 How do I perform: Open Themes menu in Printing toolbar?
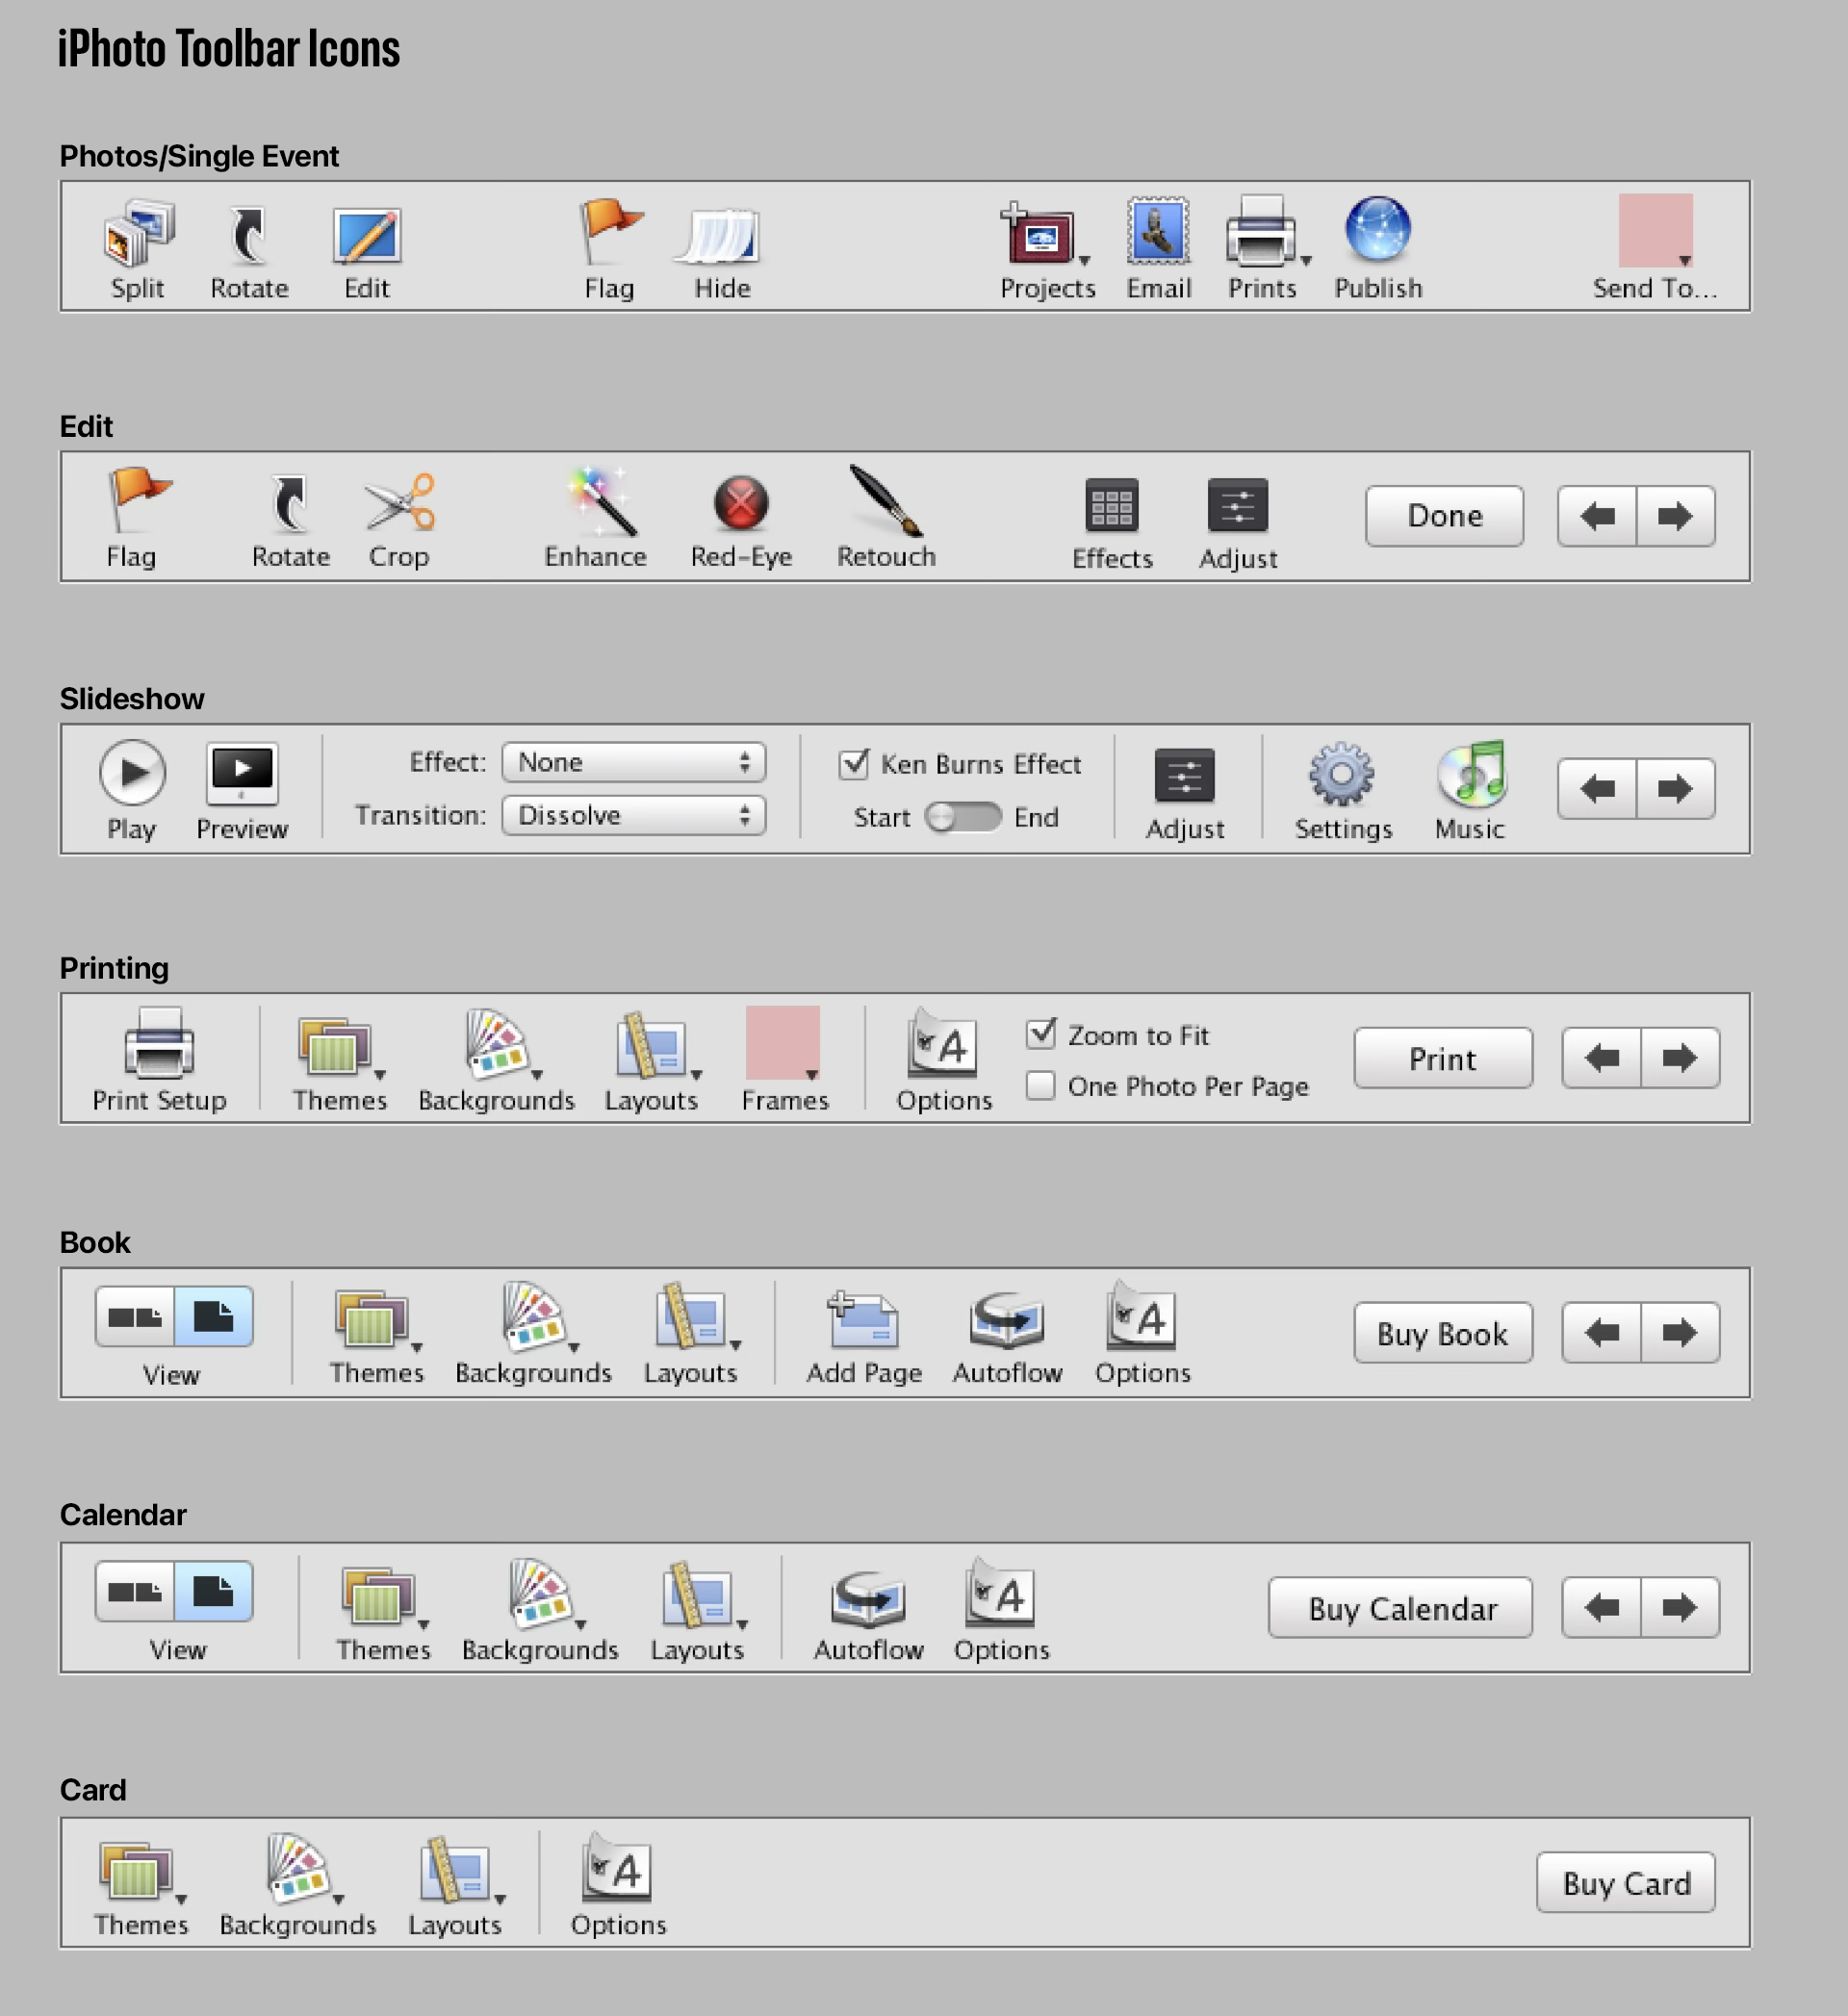tap(340, 1048)
